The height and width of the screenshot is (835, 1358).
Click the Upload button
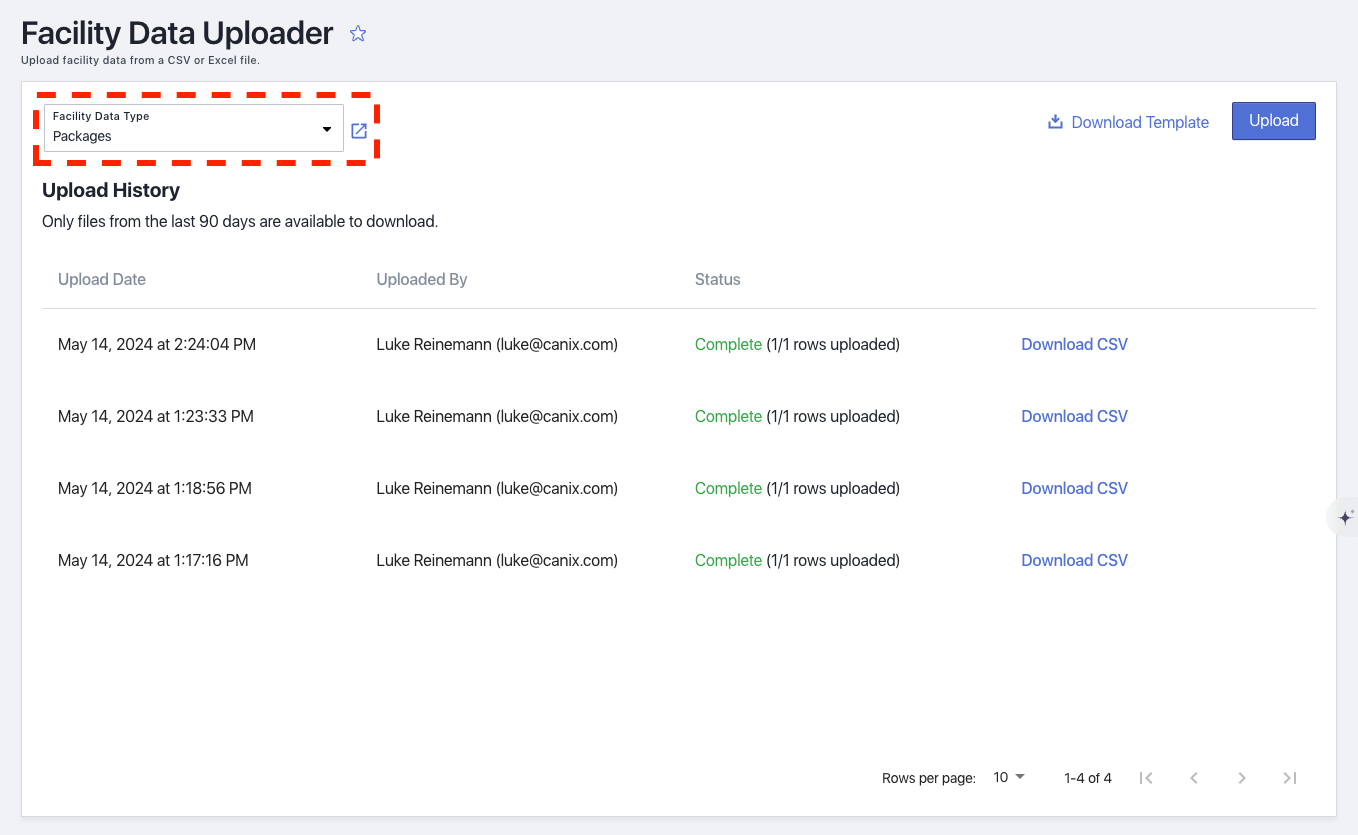(x=1274, y=121)
